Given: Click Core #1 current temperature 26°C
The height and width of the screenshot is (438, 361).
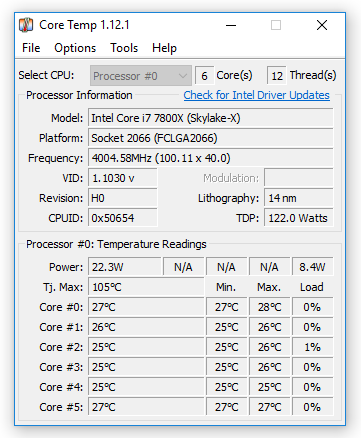Looking at the screenshot, I should coord(146,327).
